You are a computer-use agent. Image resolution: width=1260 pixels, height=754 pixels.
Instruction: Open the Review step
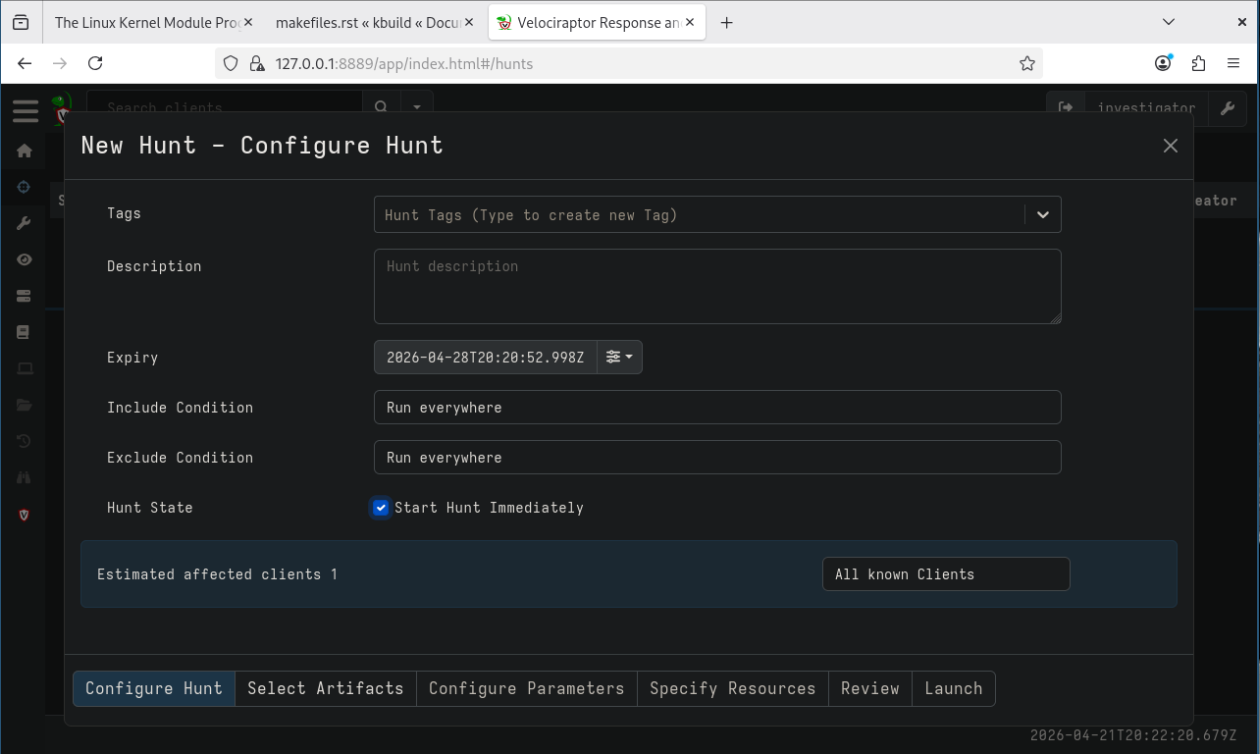click(x=870, y=688)
